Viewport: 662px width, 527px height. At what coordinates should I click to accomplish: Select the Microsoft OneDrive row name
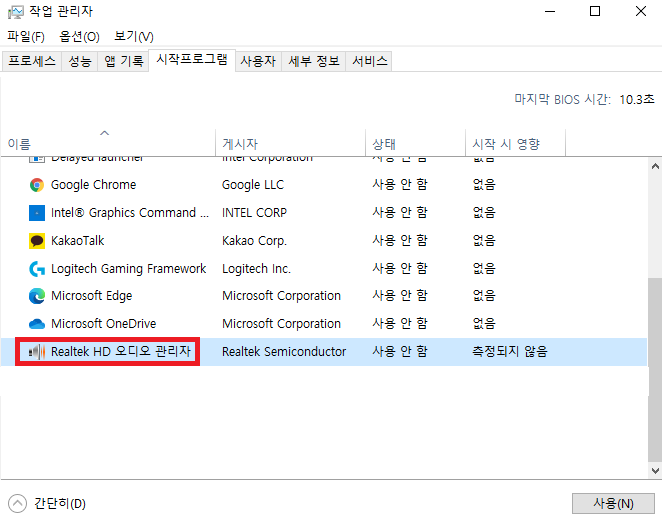103,324
